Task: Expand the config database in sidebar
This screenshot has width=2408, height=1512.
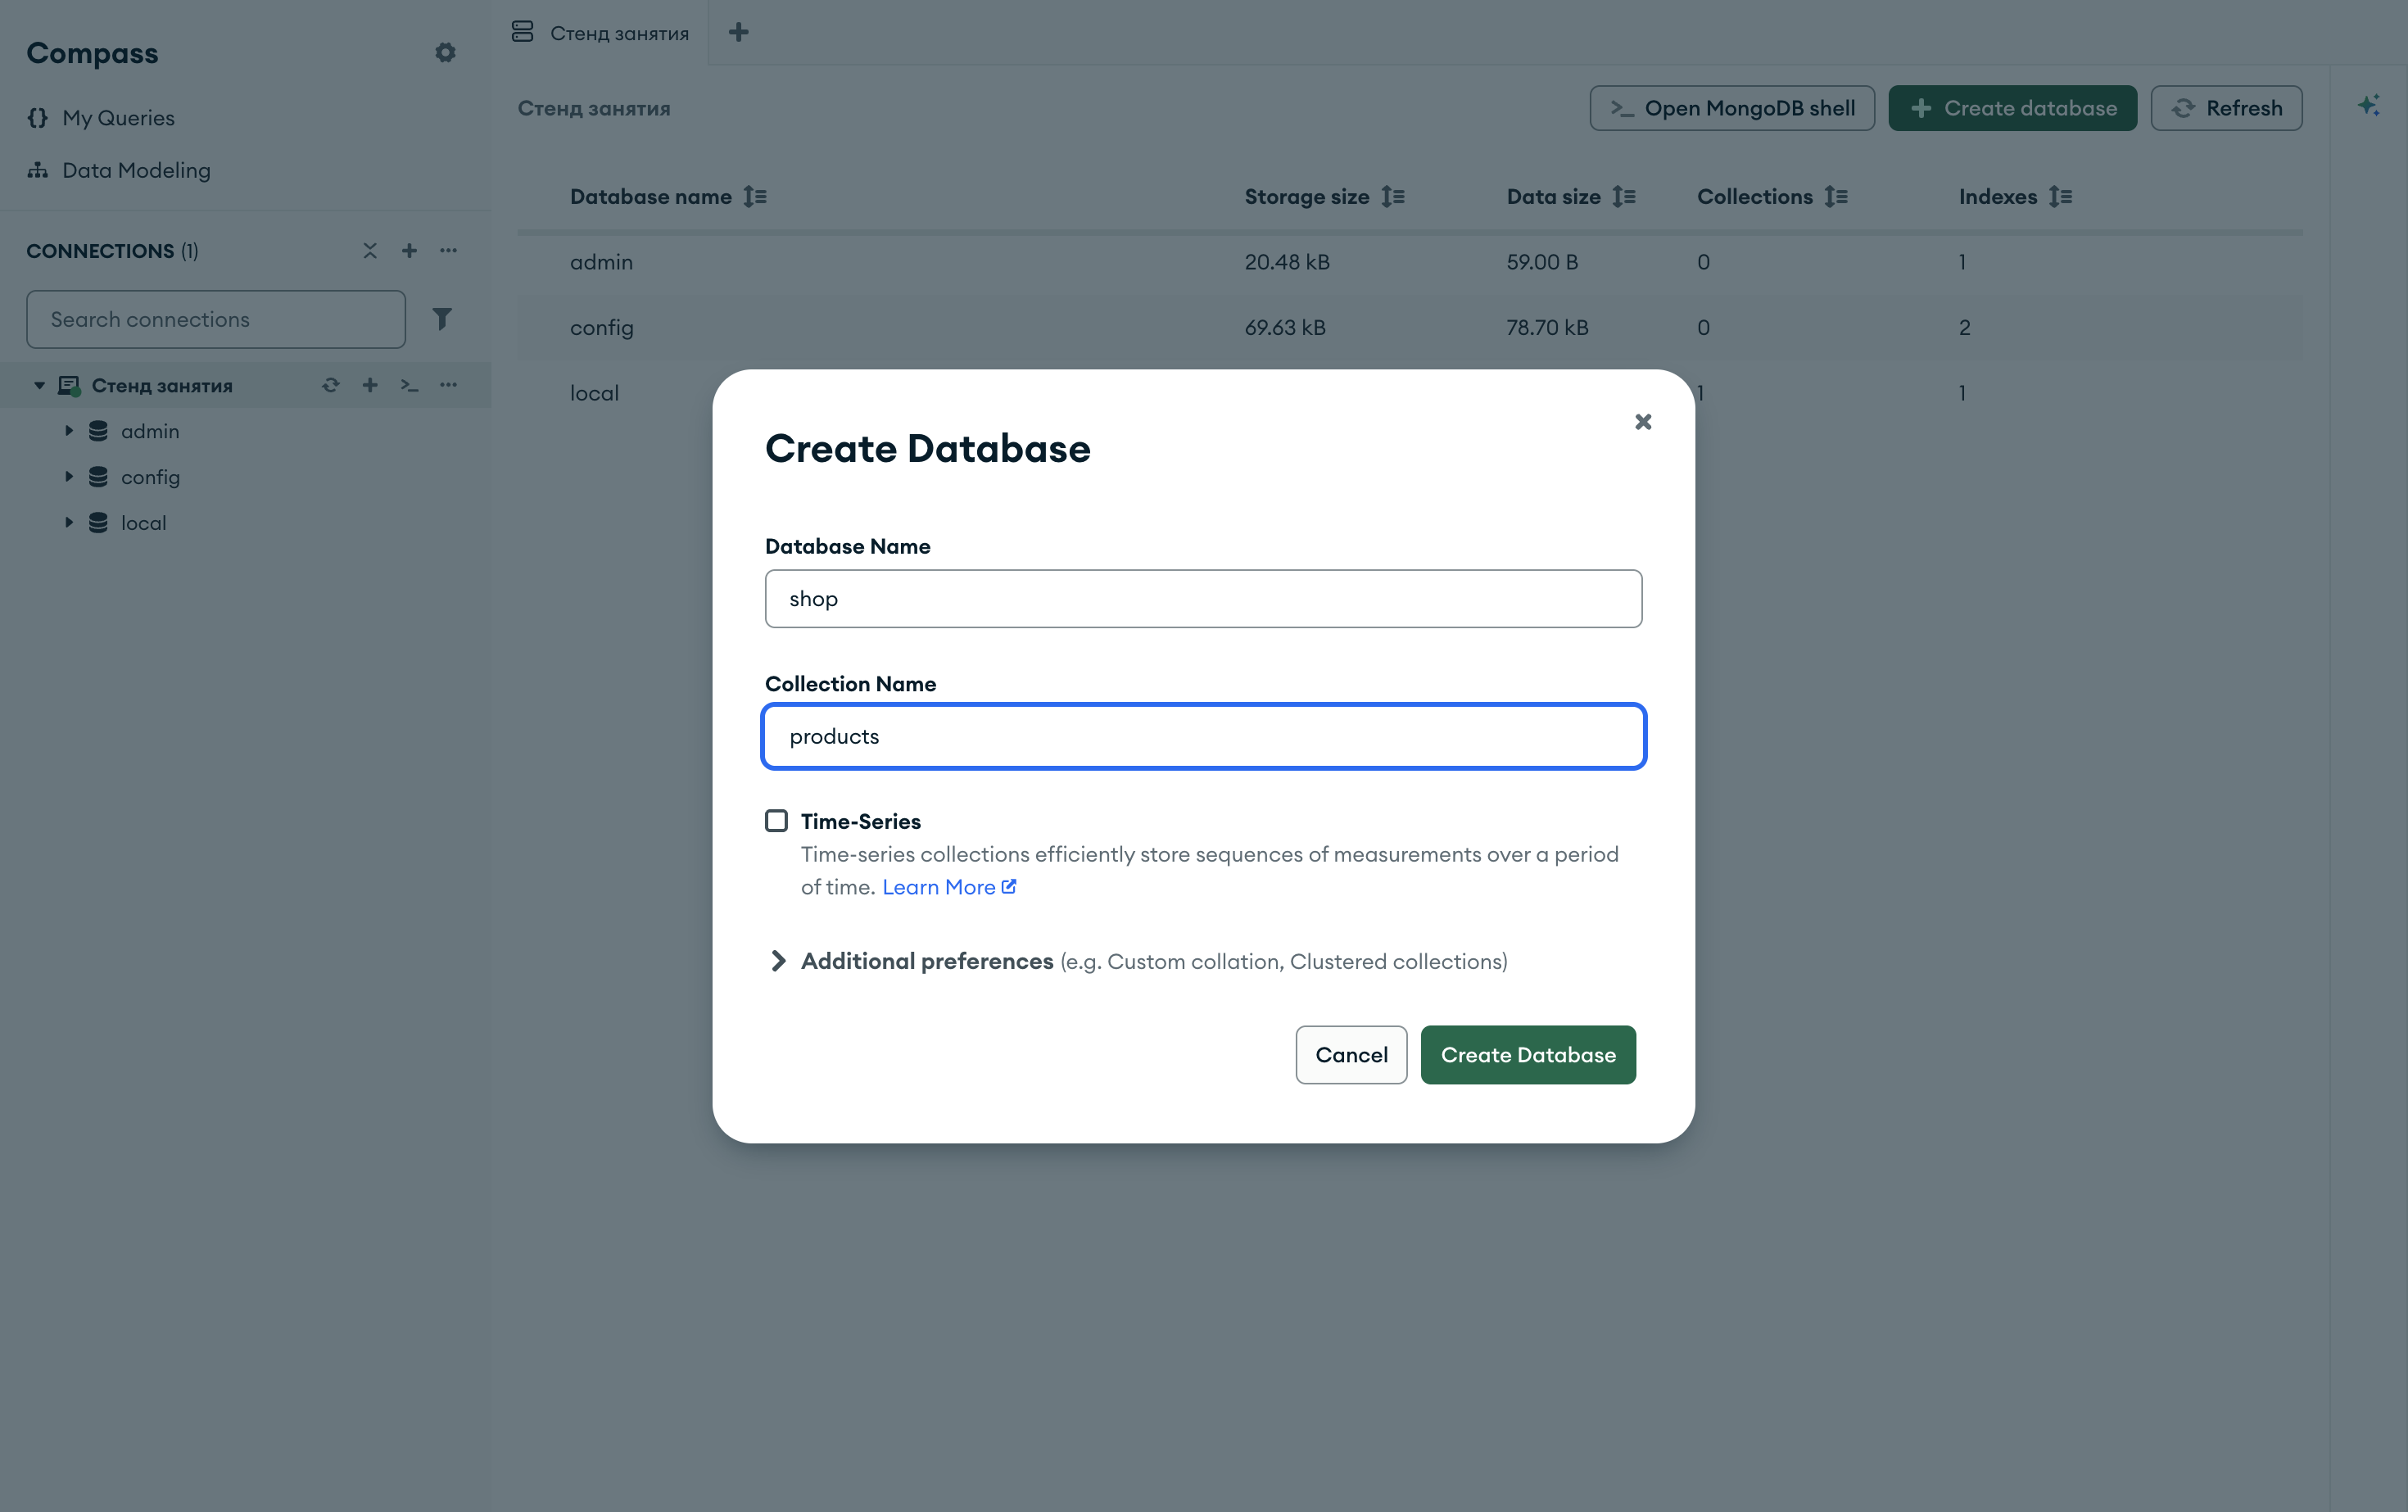Action: (x=69, y=477)
